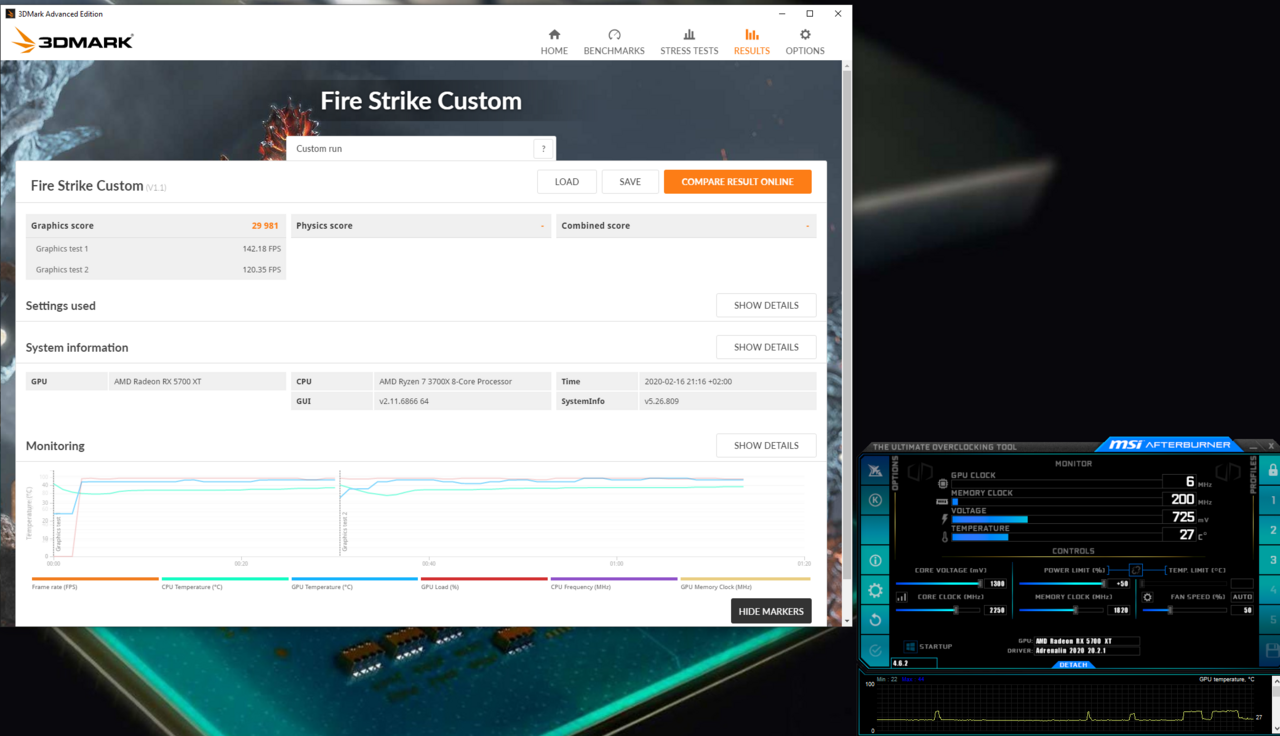Toggle GPU Memory Clock legend entry
This screenshot has width=1280, height=736.
(745, 583)
